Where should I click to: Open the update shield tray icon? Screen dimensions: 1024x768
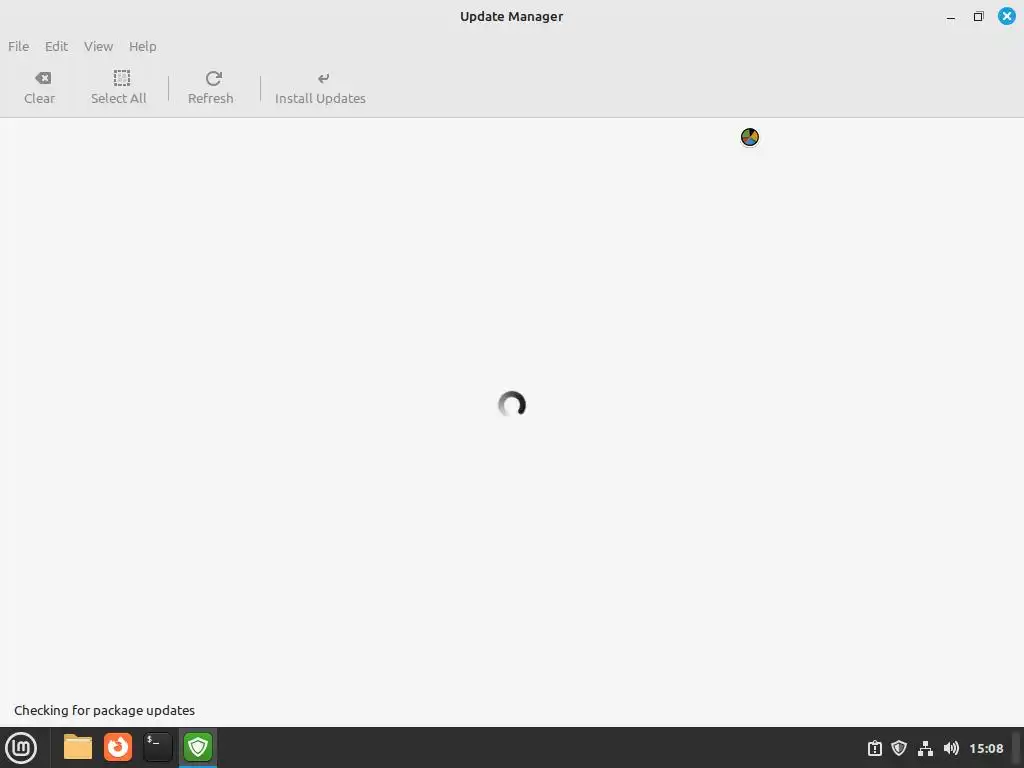[899, 748]
